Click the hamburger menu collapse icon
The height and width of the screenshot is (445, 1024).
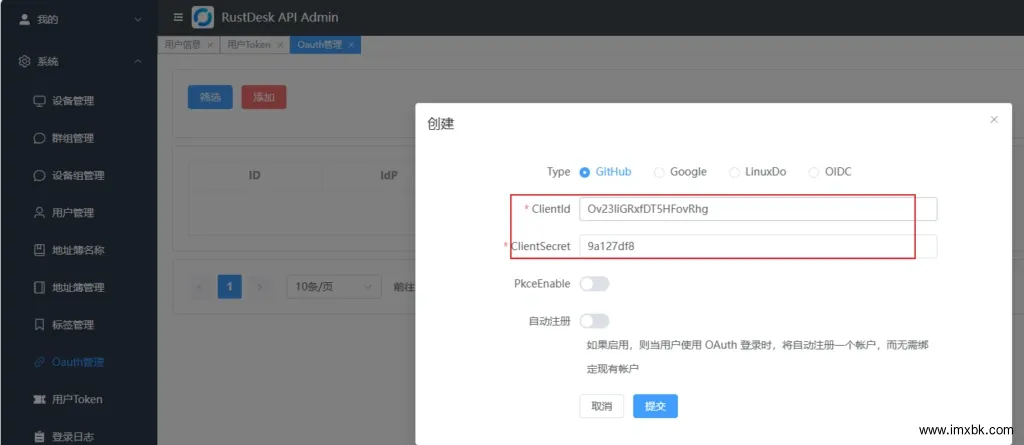(x=178, y=18)
